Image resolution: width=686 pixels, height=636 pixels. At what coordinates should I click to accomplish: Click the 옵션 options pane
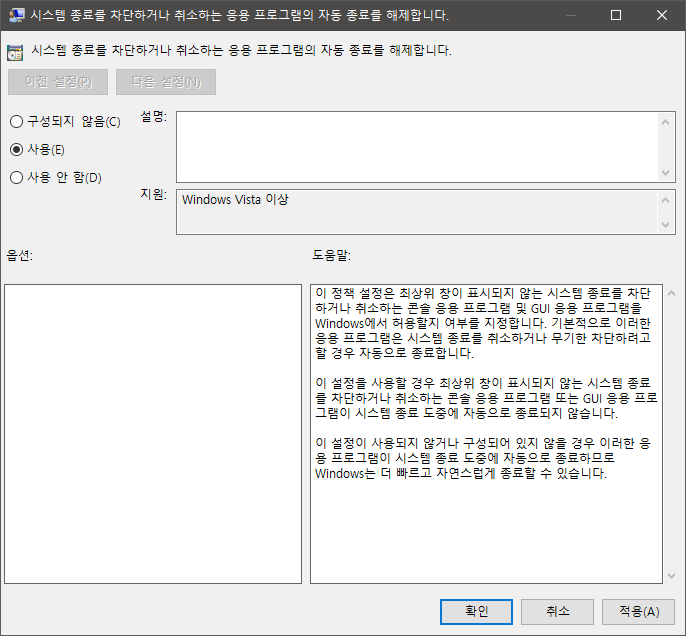coord(153,434)
